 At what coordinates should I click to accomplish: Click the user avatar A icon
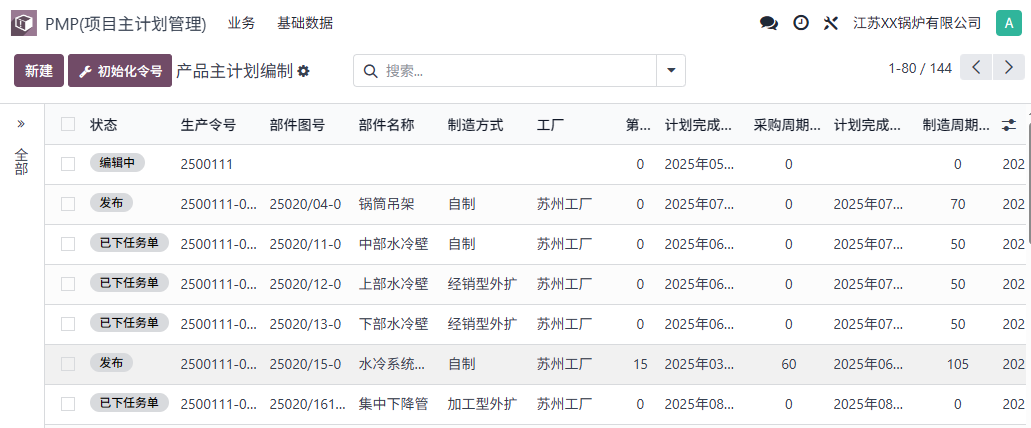[1008, 23]
